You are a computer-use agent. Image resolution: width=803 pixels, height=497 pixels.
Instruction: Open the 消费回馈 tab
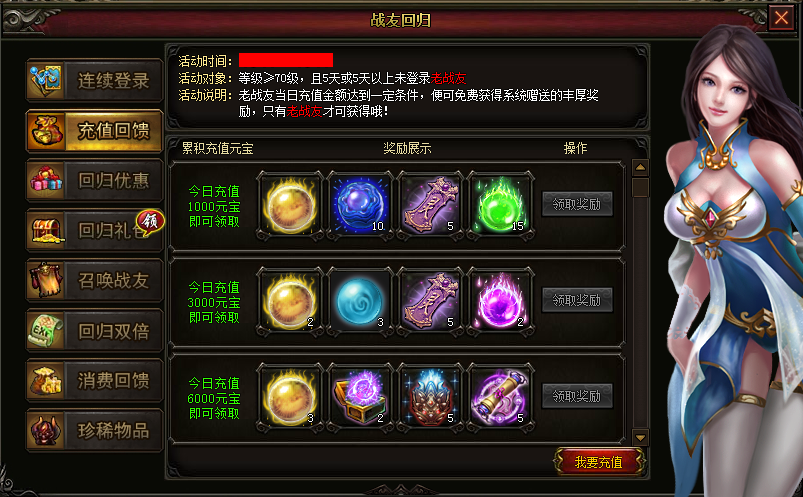click(x=95, y=380)
